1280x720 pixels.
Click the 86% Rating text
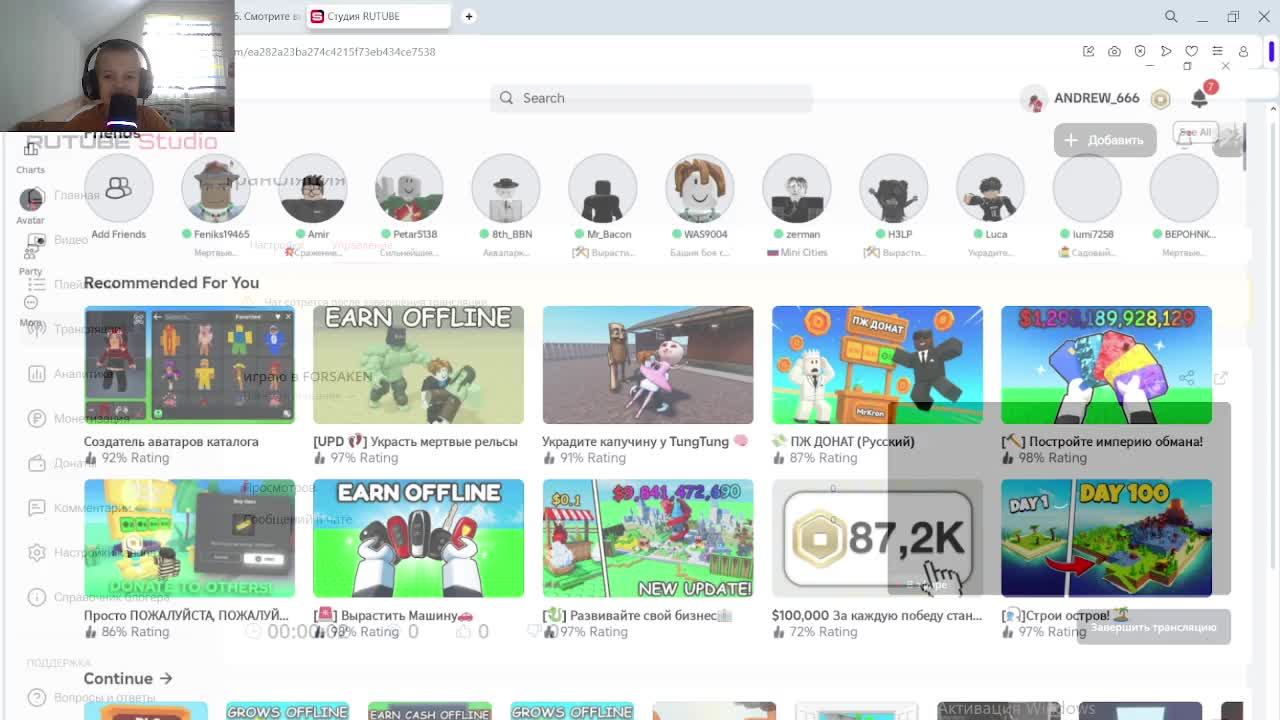(135, 632)
